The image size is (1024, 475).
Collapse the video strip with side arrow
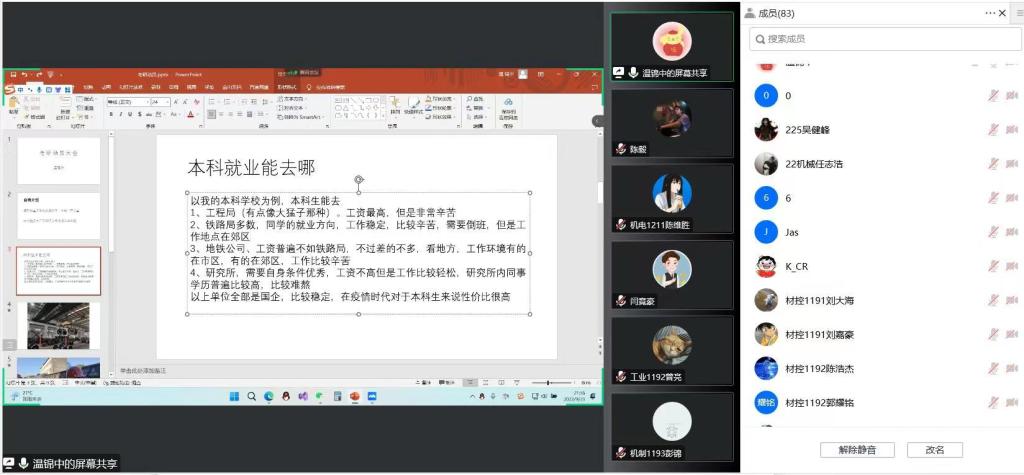(598, 120)
